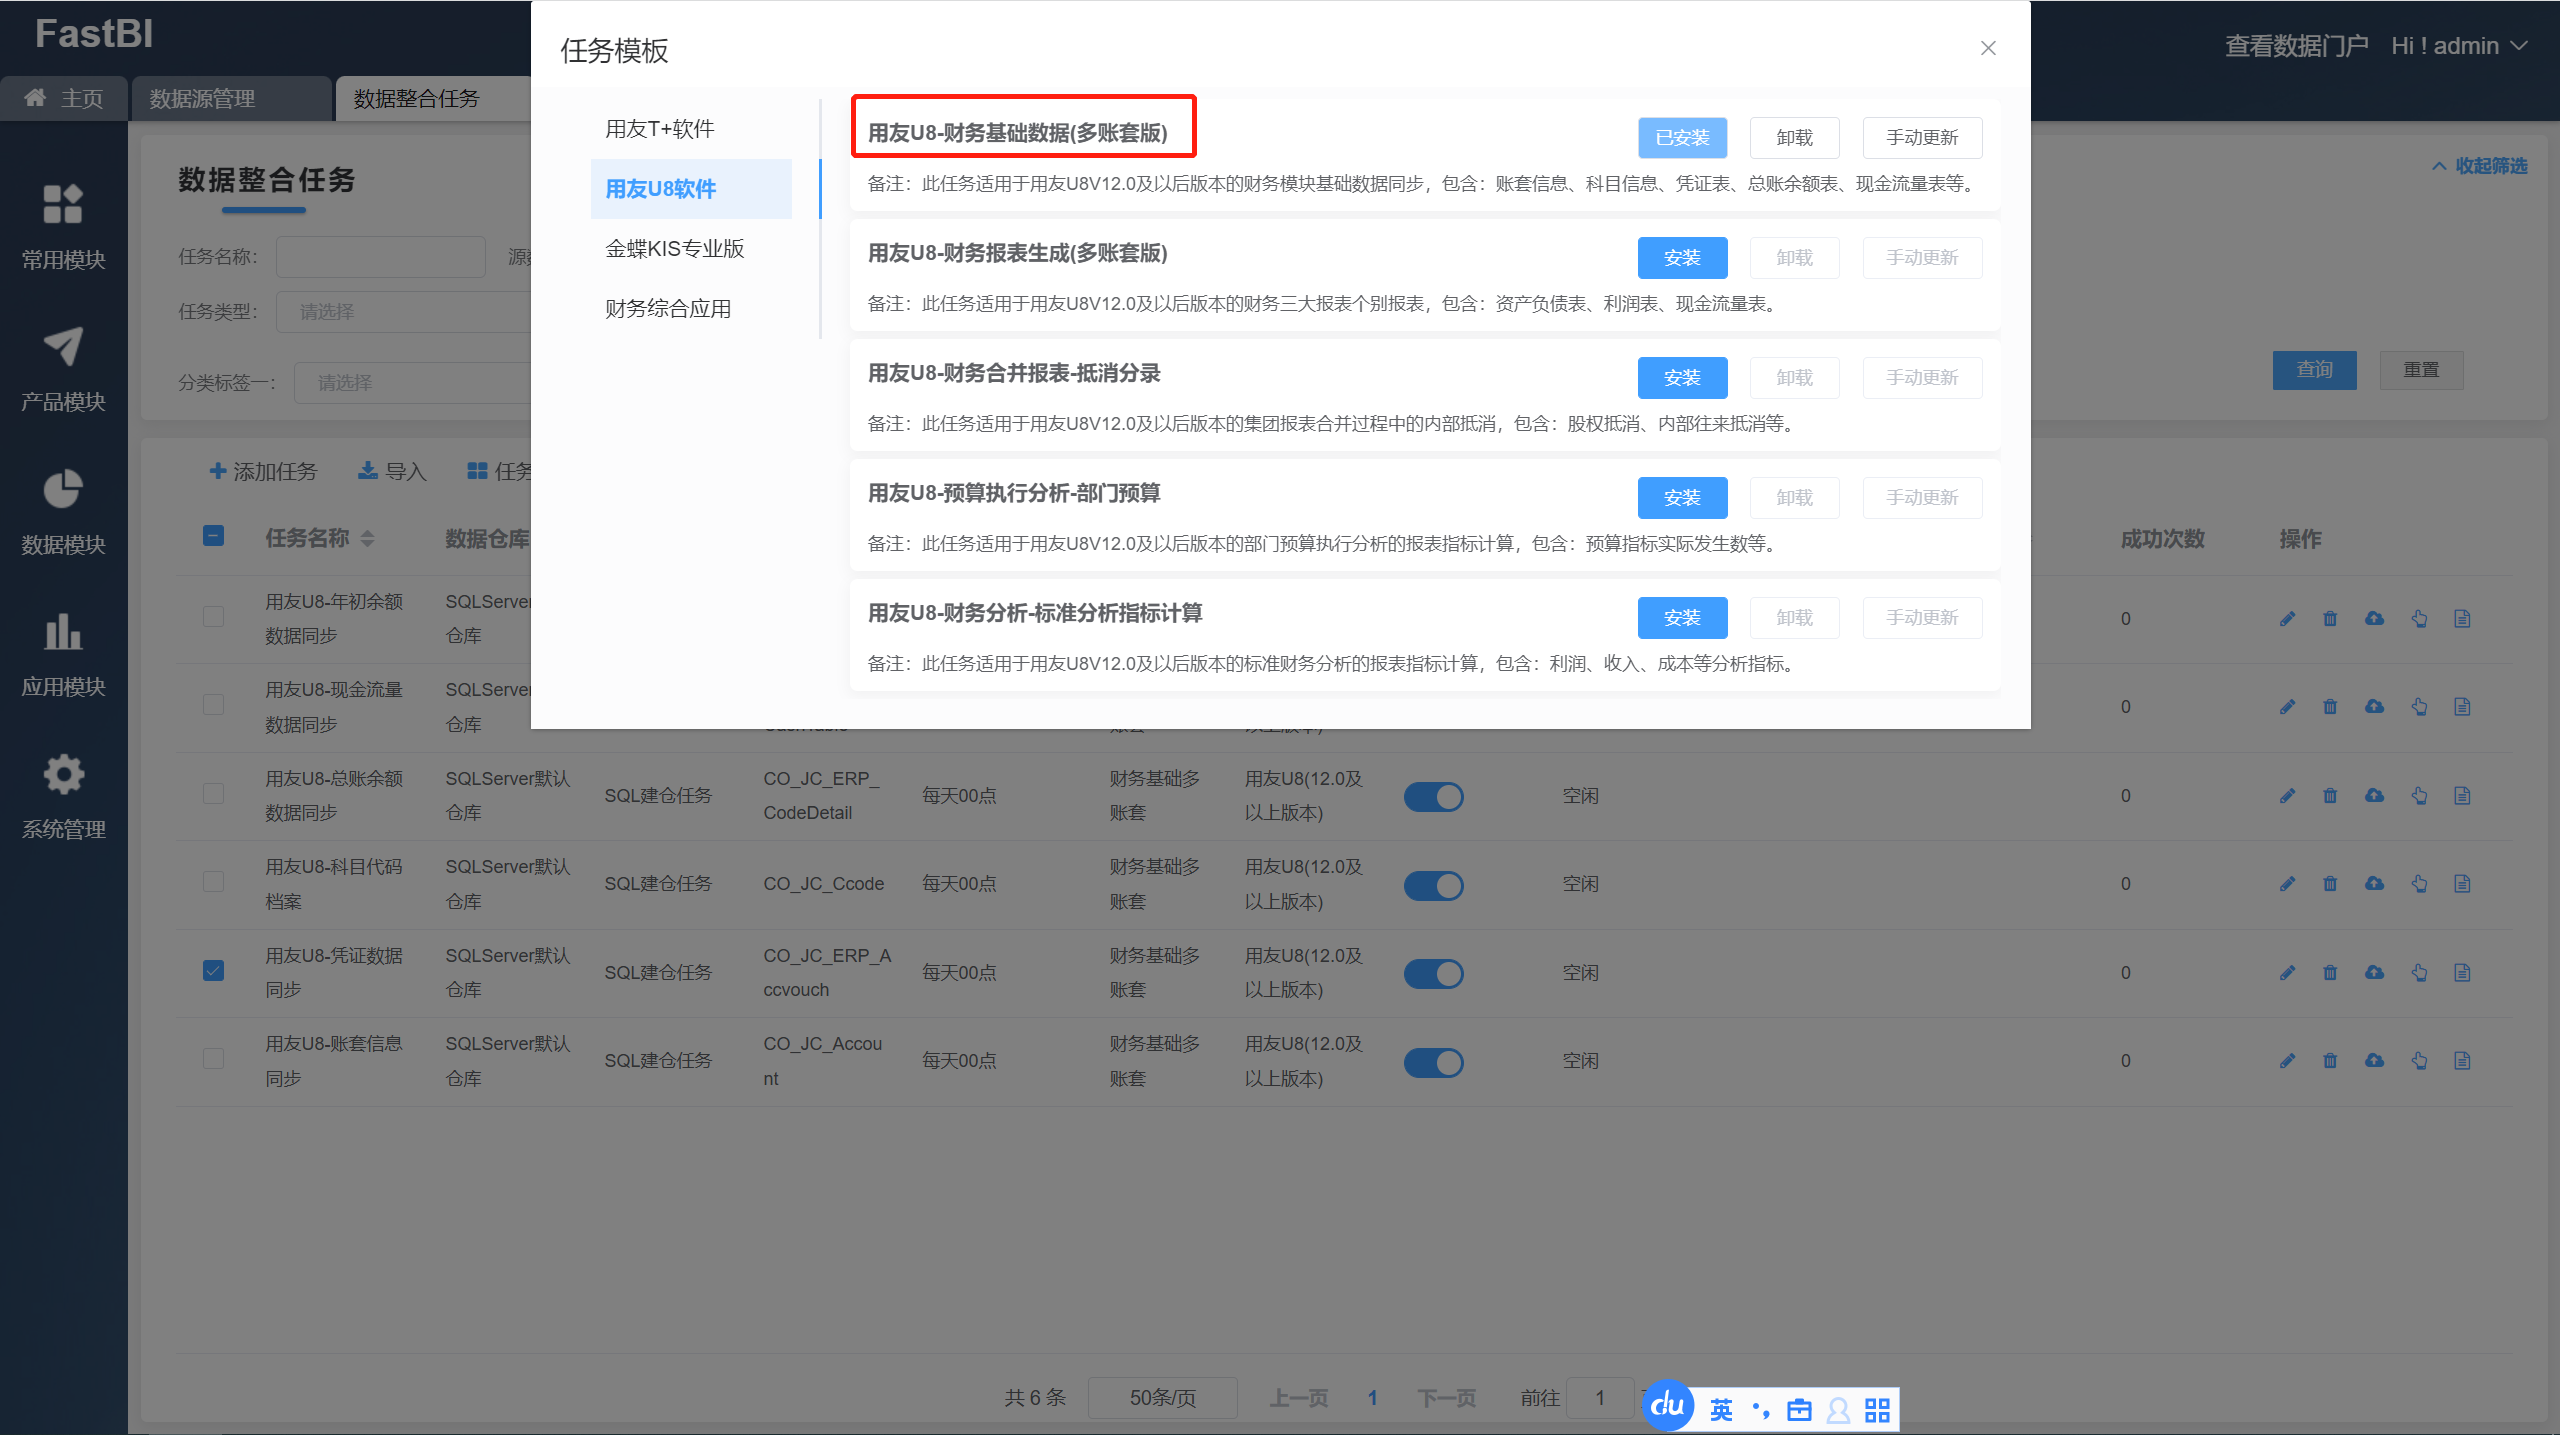The width and height of the screenshot is (2560, 1435).
Task: Collapse filters with 收起筛选
Action: pos(2479,166)
